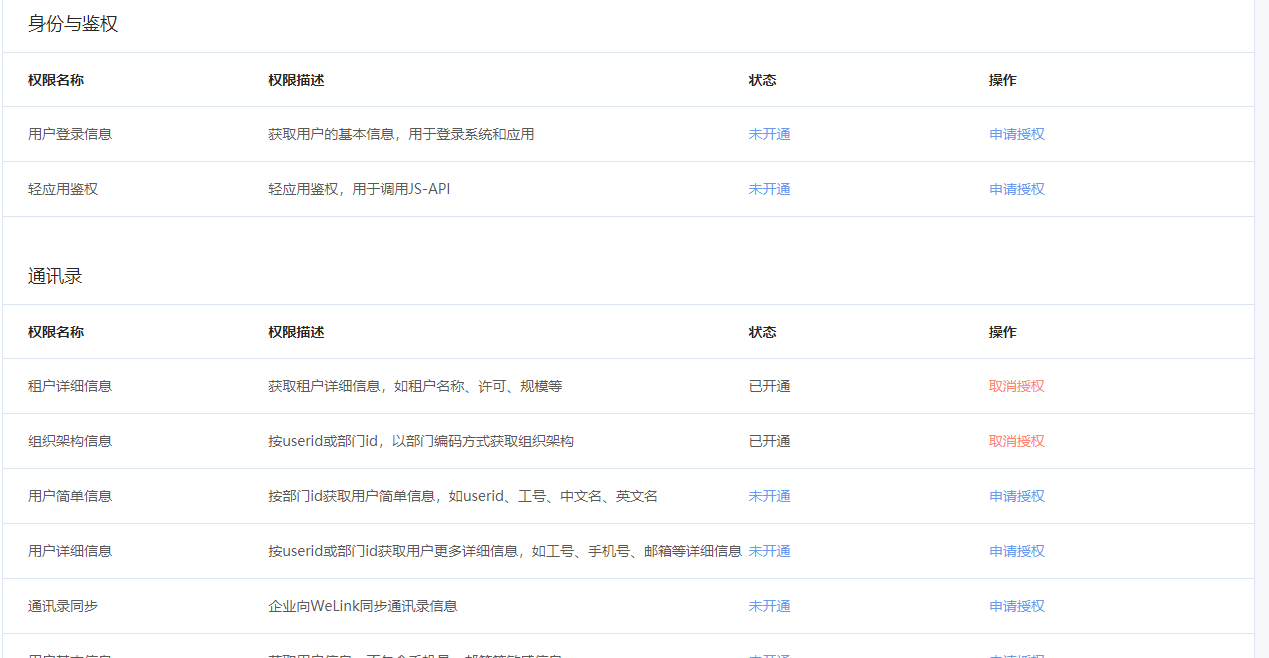Click 未开通 status in 通讯录同步 row
Viewport: 1269px width, 658px height.
point(769,606)
